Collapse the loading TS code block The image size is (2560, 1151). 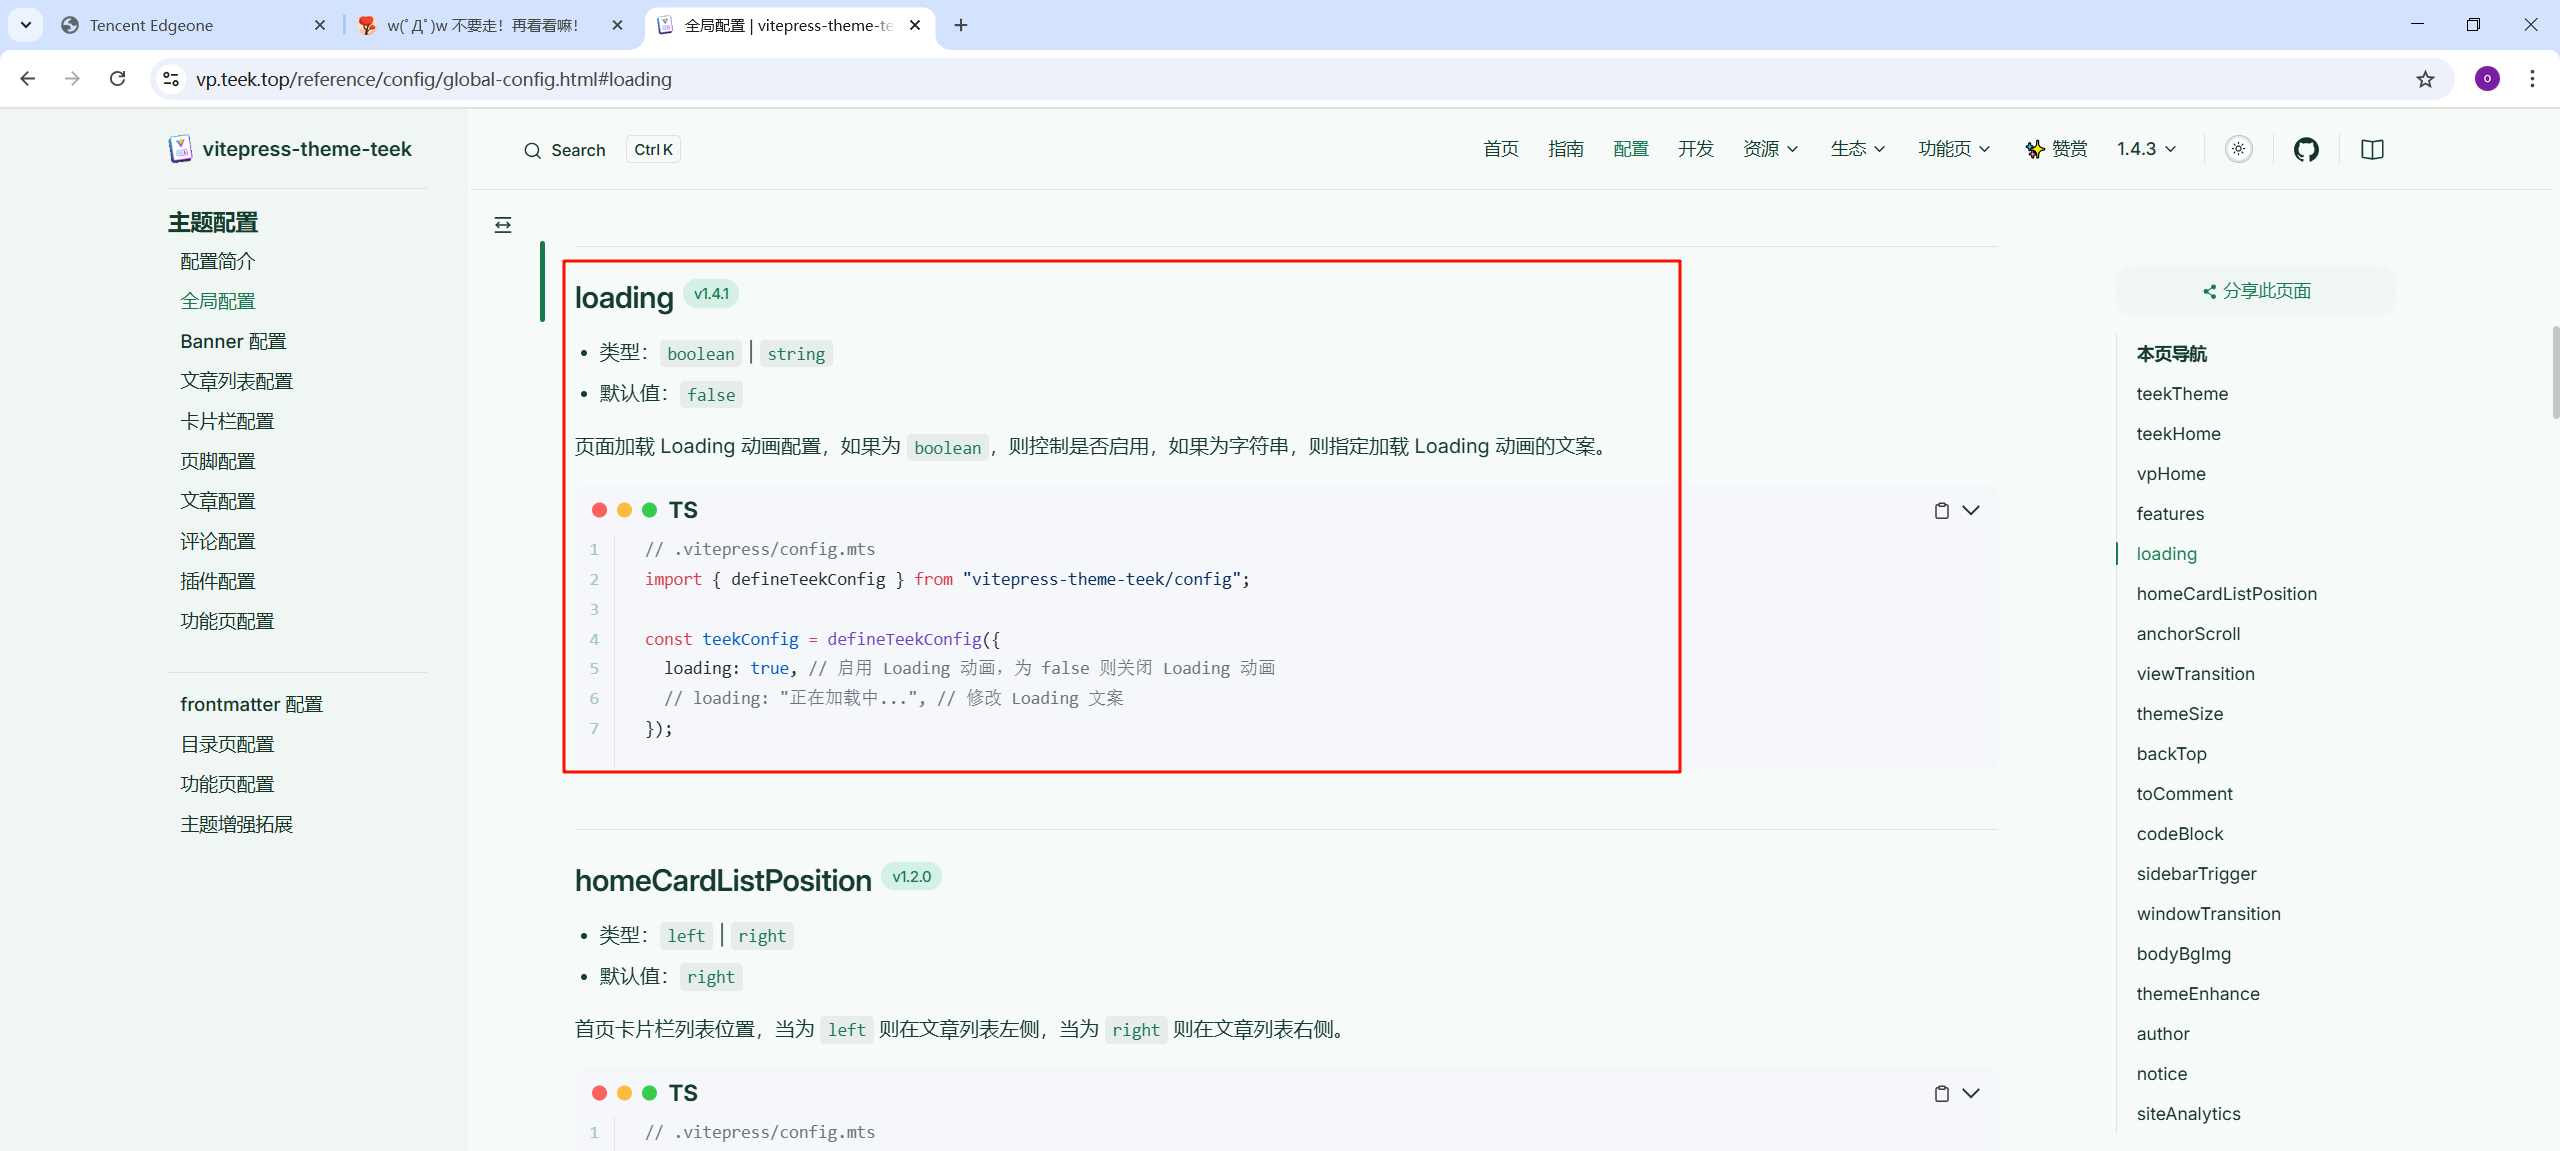click(x=1971, y=510)
